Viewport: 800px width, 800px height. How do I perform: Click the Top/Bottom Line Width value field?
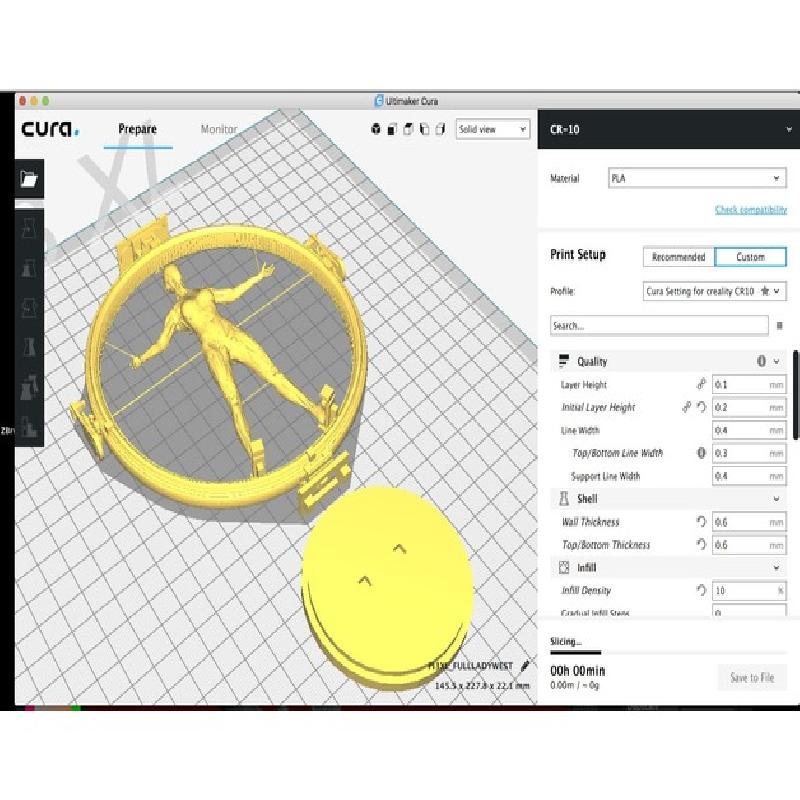tap(749, 453)
